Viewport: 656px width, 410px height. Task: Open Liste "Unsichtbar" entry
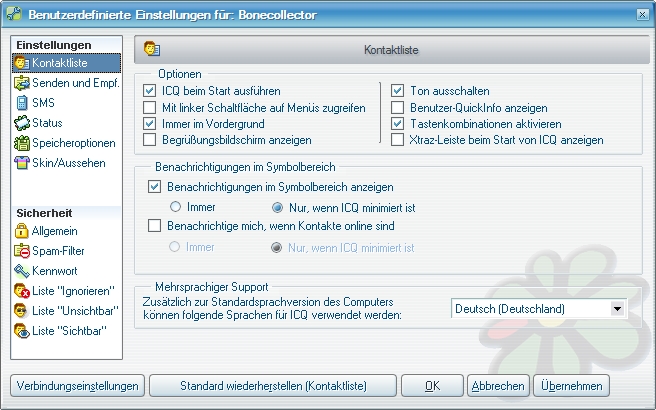click(67, 311)
